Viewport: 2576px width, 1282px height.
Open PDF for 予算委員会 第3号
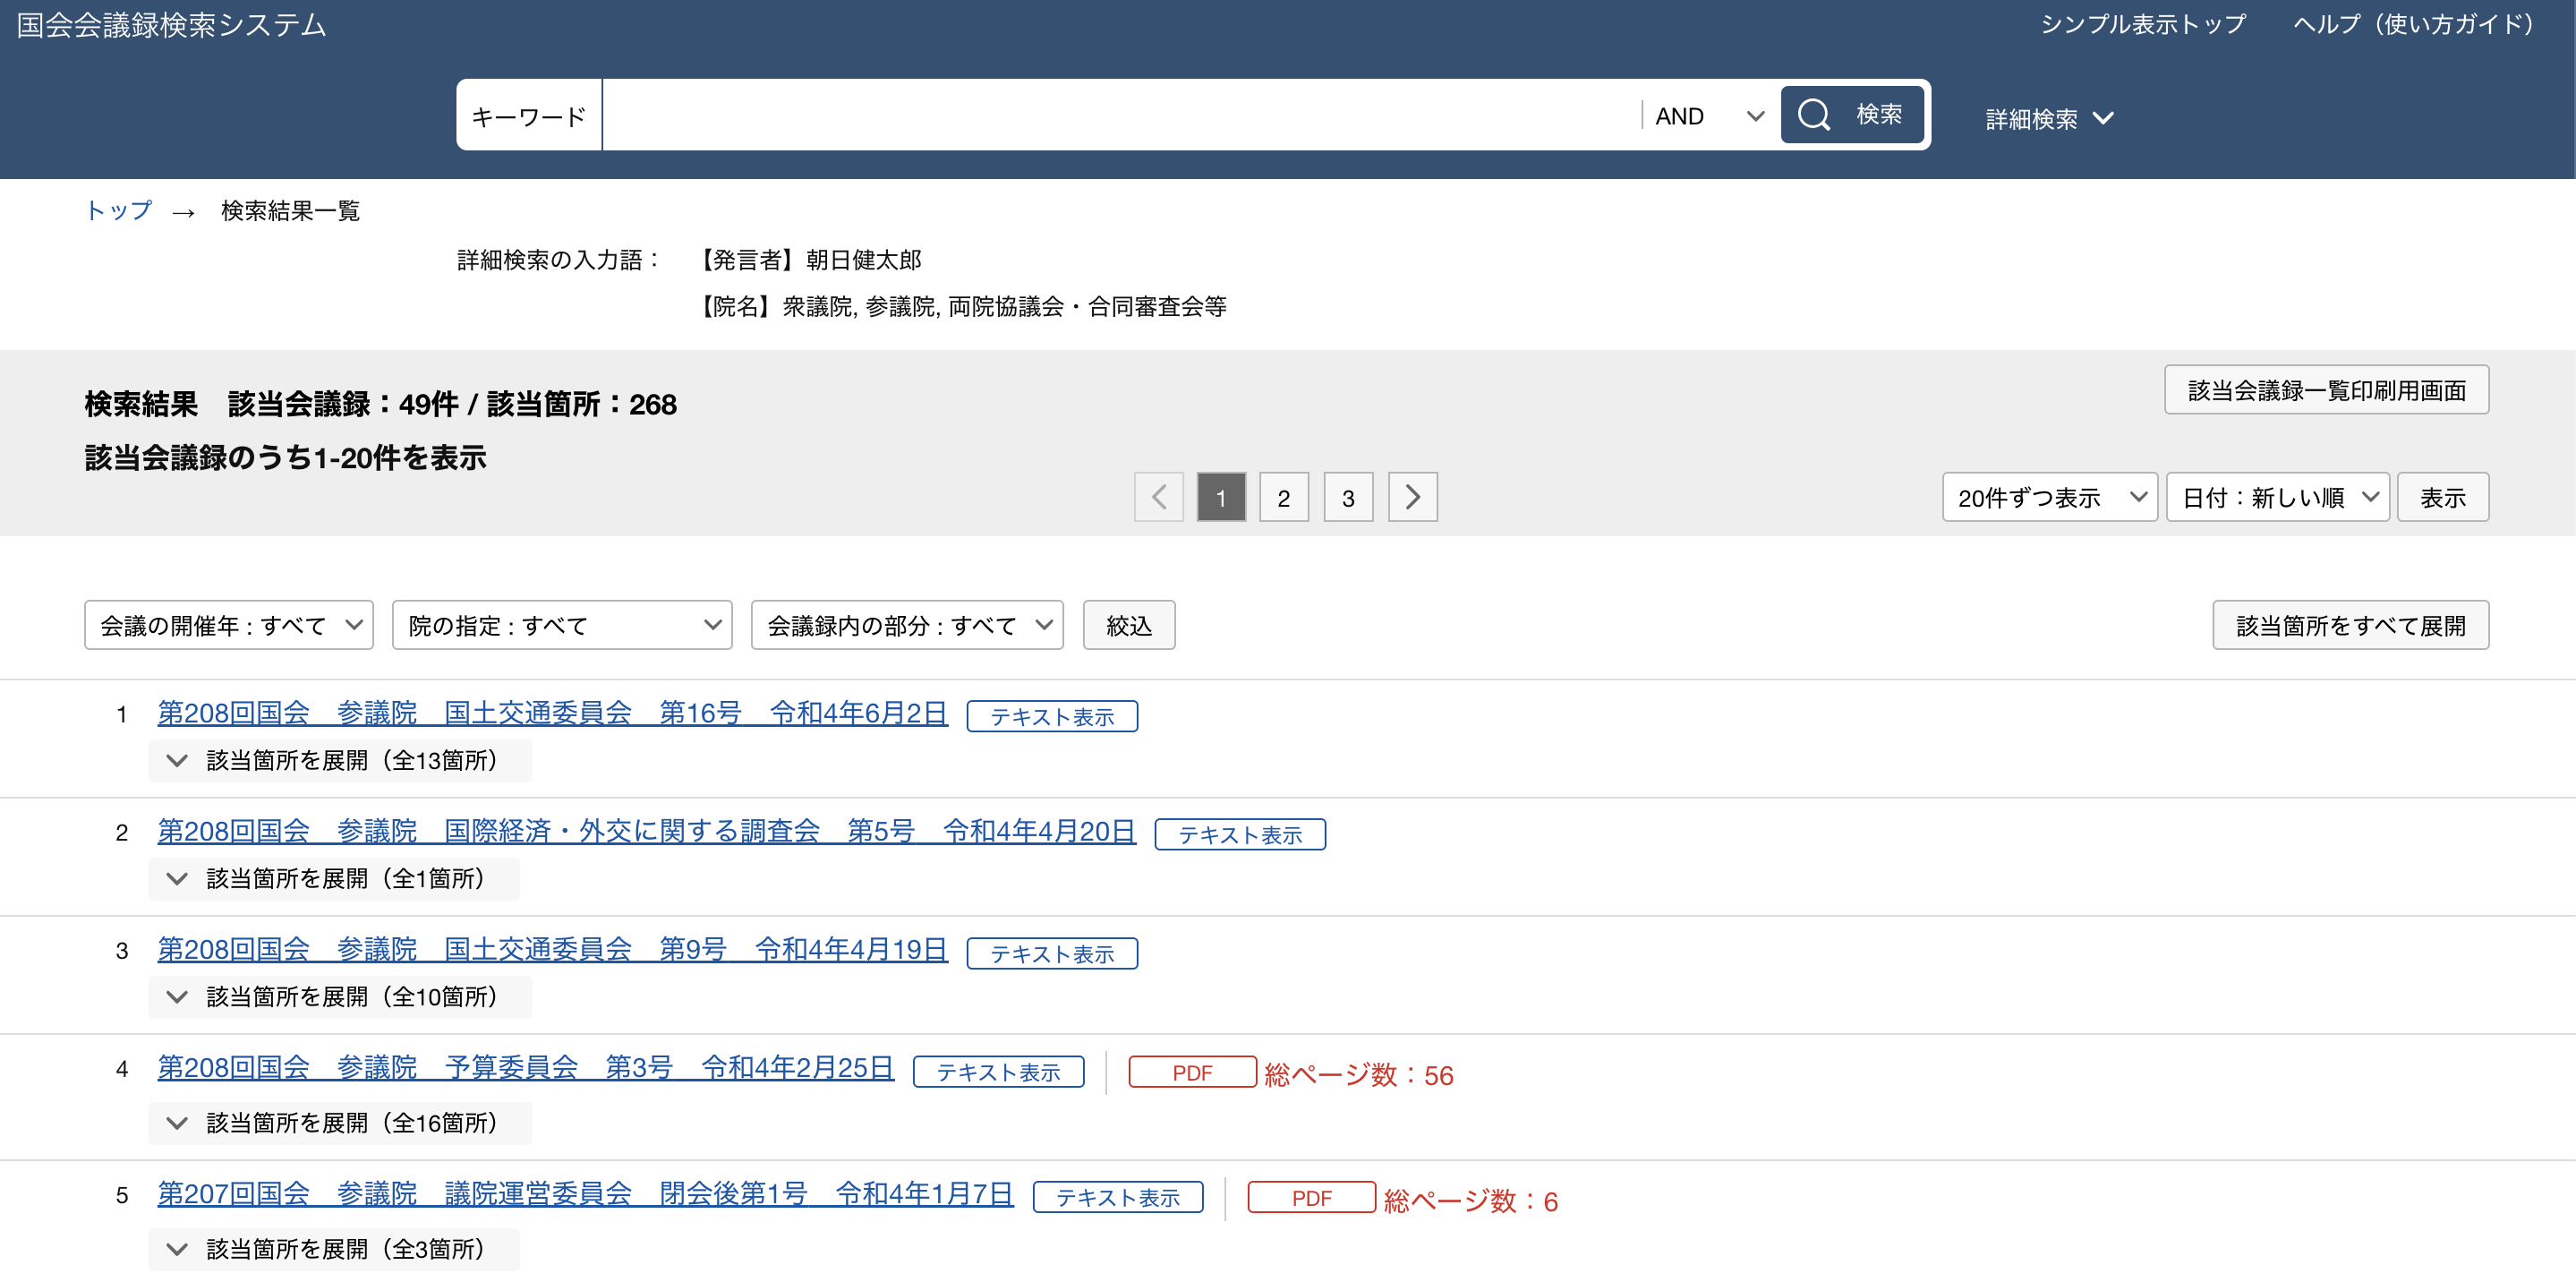click(1192, 1071)
